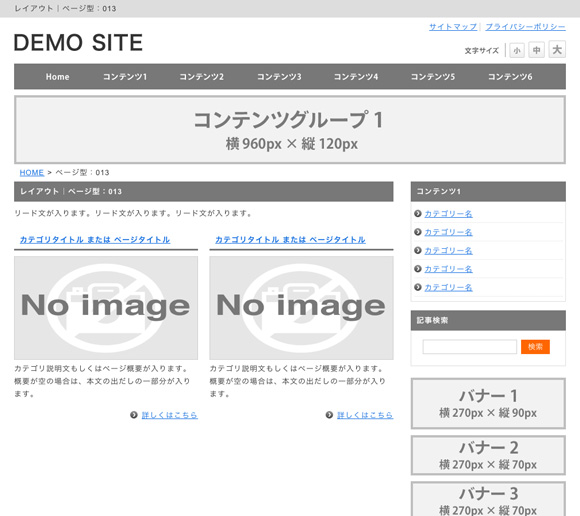This screenshot has height=516, width=580.
Task: Open コンテンツ3 in navigation bar
Action: click(279, 77)
